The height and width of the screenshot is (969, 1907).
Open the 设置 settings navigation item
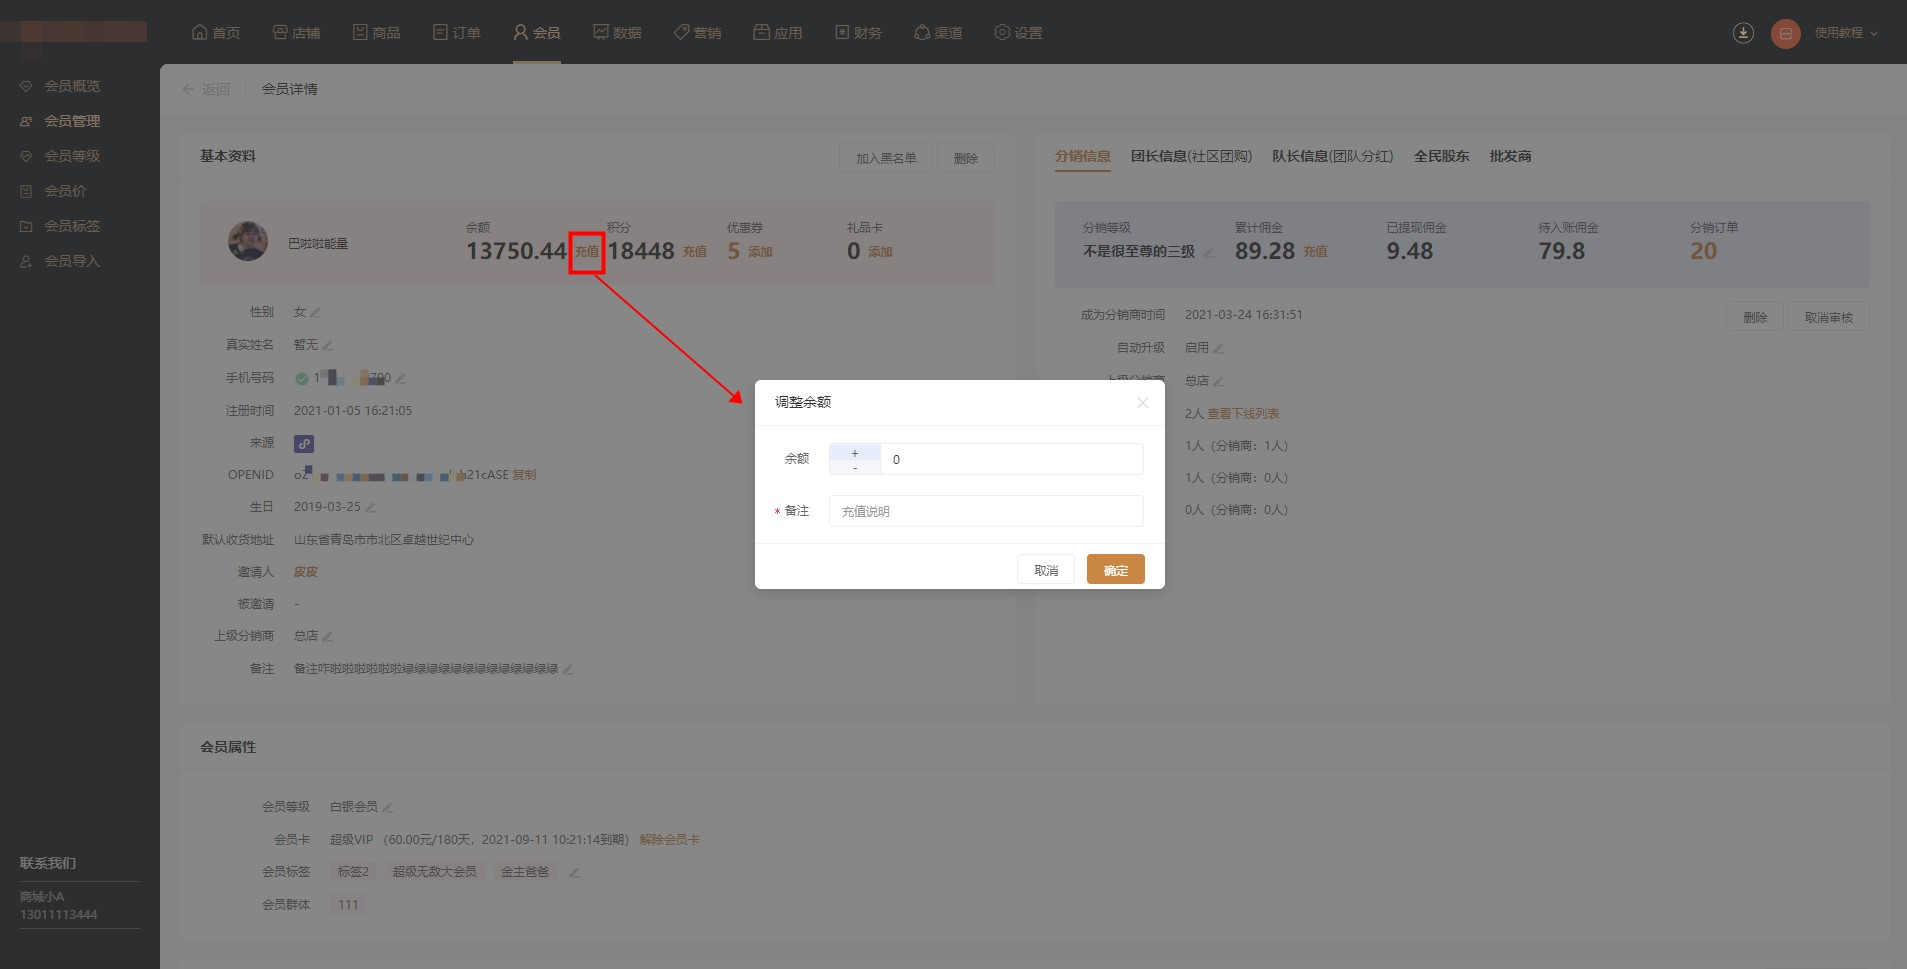point(1018,33)
